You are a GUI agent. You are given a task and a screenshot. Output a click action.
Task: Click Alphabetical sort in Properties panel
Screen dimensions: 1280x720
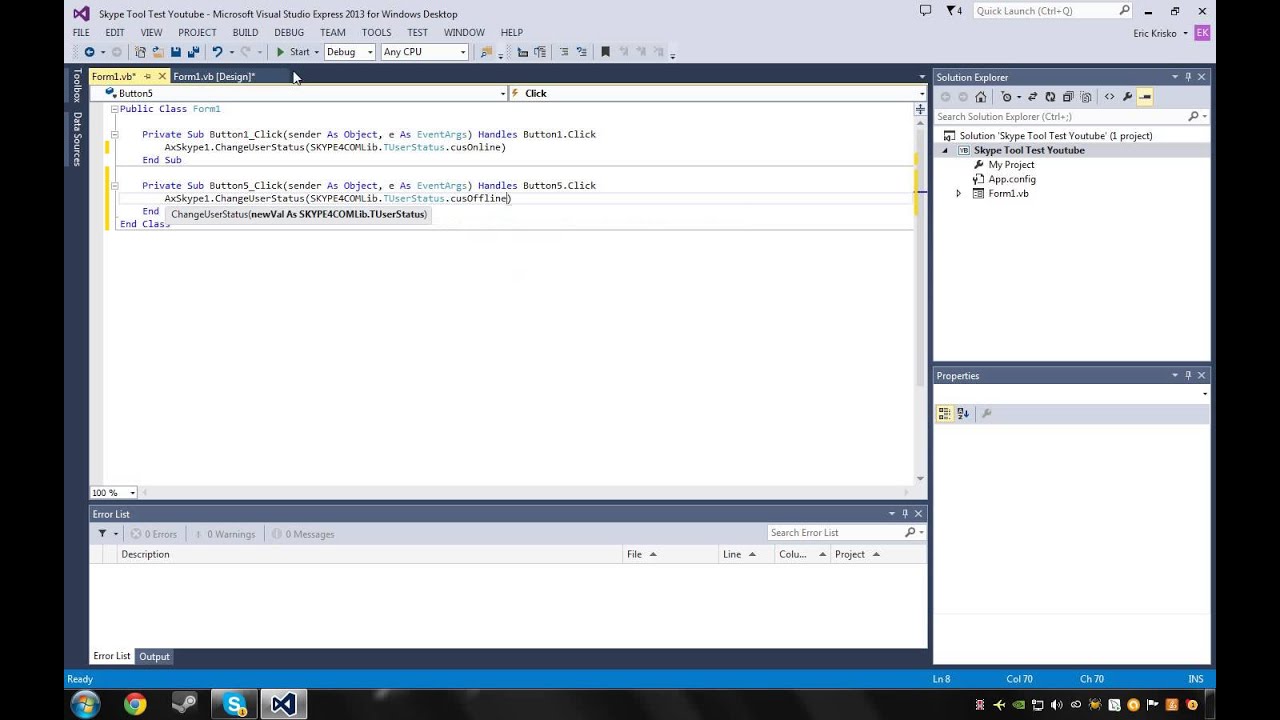click(963, 413)
